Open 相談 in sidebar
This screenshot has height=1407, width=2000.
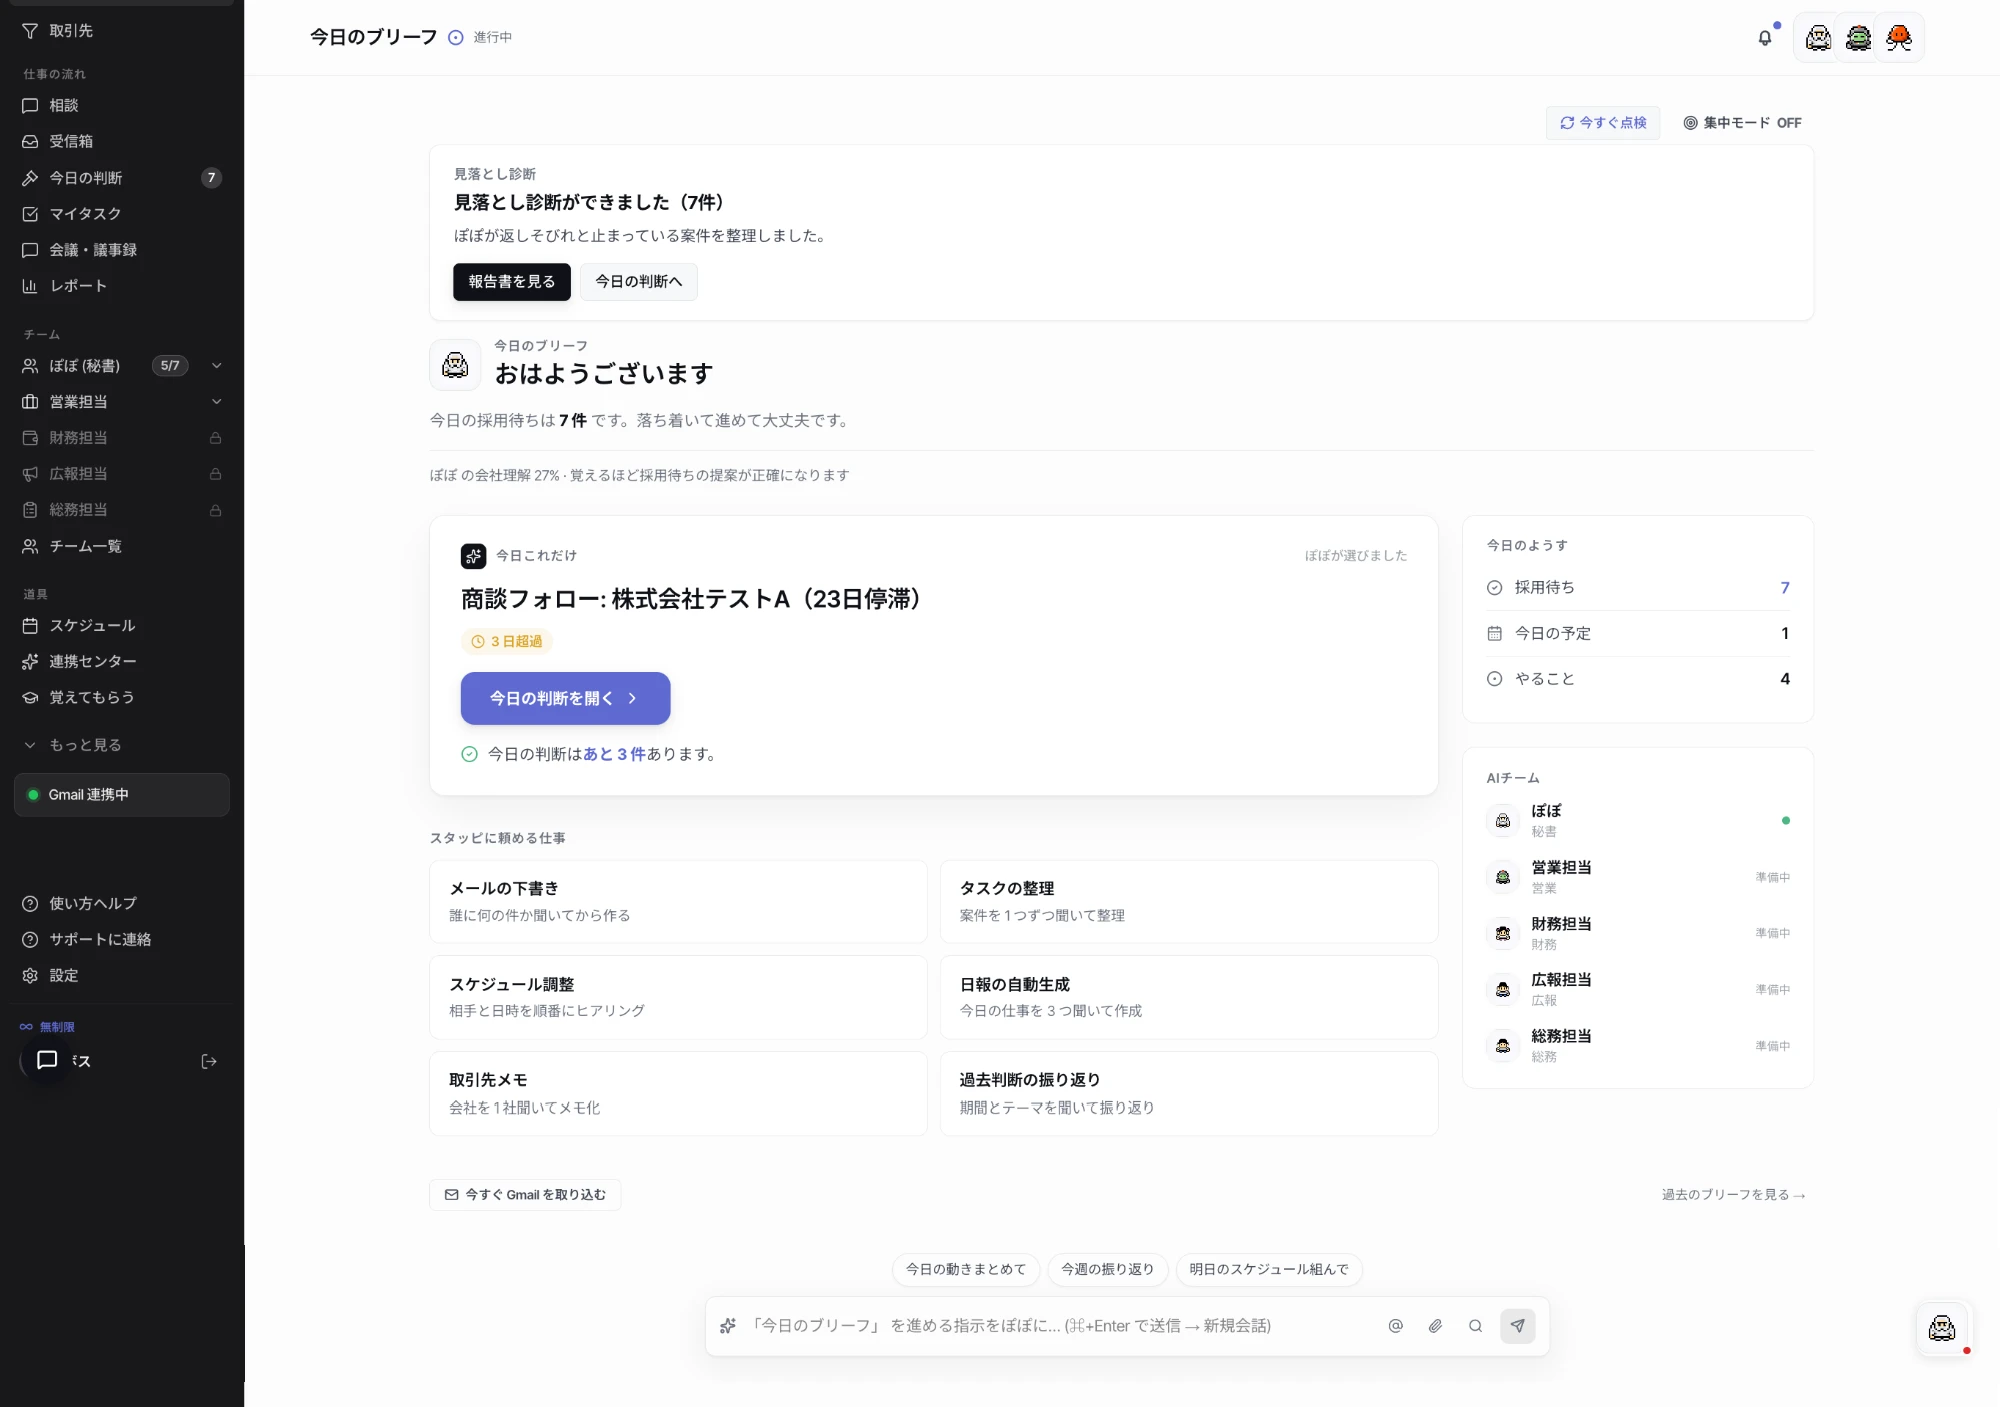click(x=122, y=105)
